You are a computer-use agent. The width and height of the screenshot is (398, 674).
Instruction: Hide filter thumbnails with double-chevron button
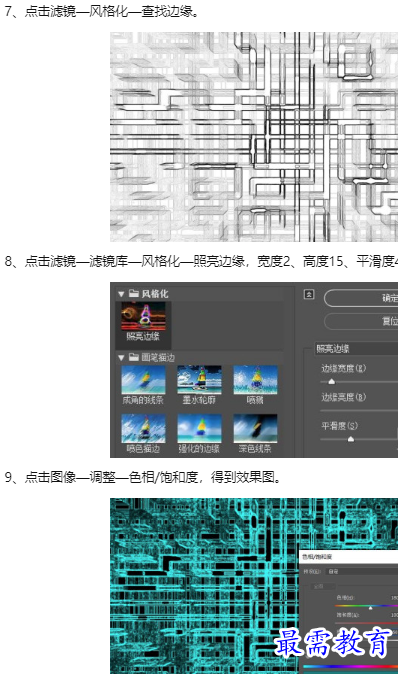(309, 294)
